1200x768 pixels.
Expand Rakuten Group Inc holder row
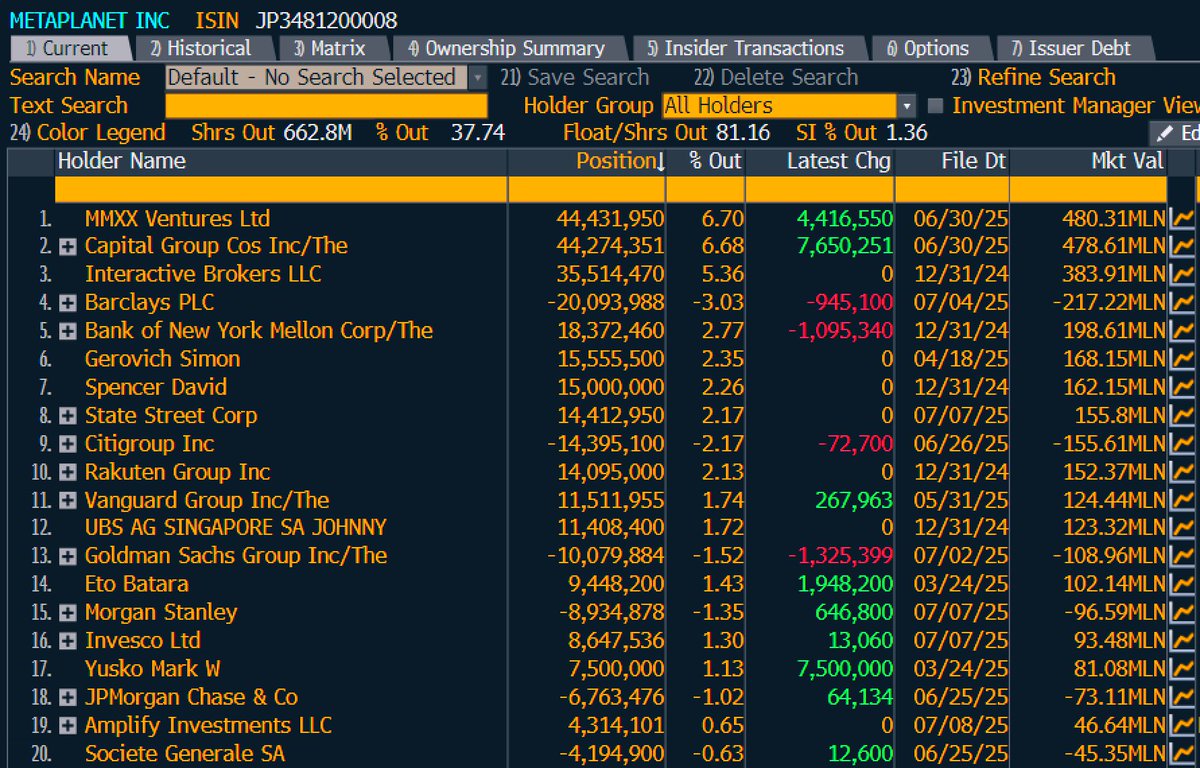[68, 472]
